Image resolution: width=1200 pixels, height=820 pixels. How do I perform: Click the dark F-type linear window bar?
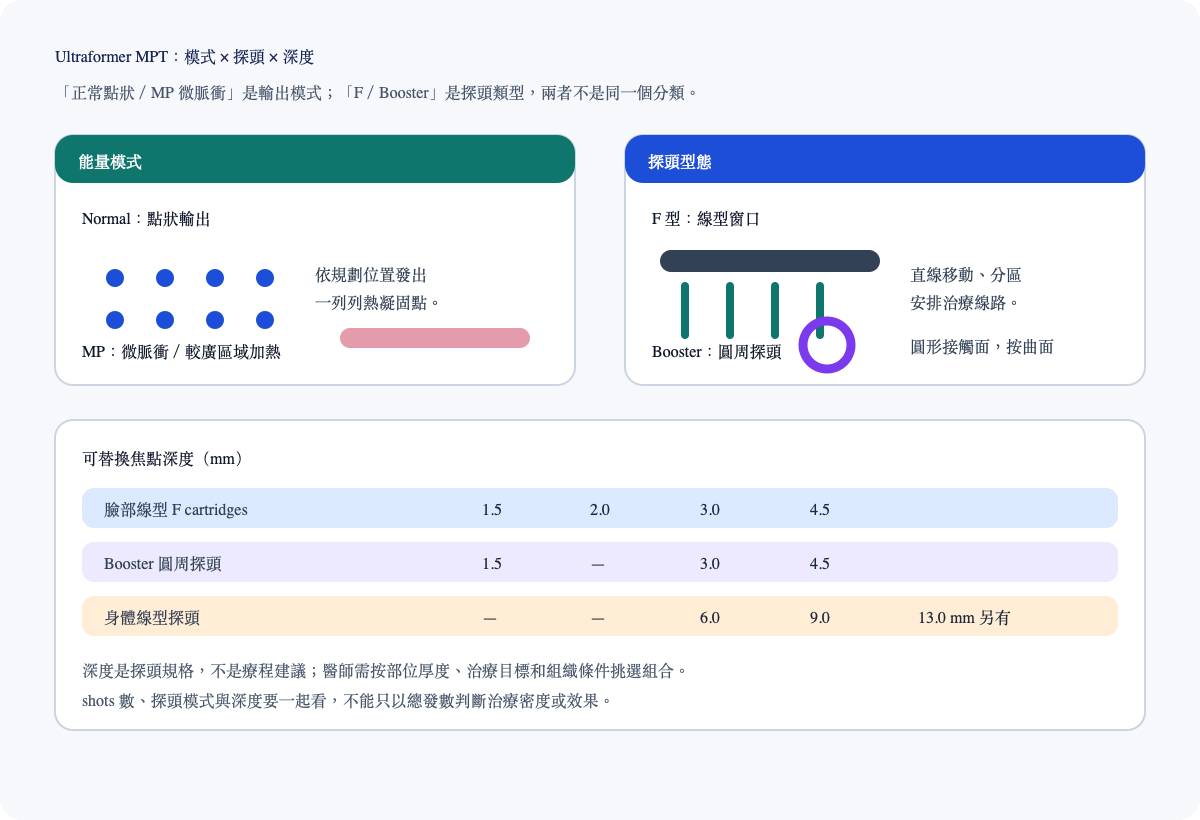tap(770, 261)
